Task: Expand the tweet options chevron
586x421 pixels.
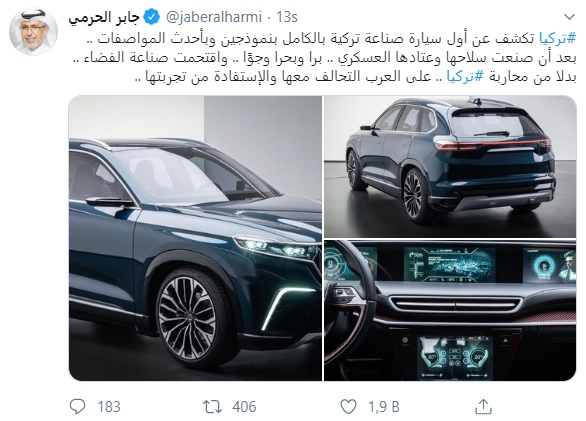Action: pos(569,17)
